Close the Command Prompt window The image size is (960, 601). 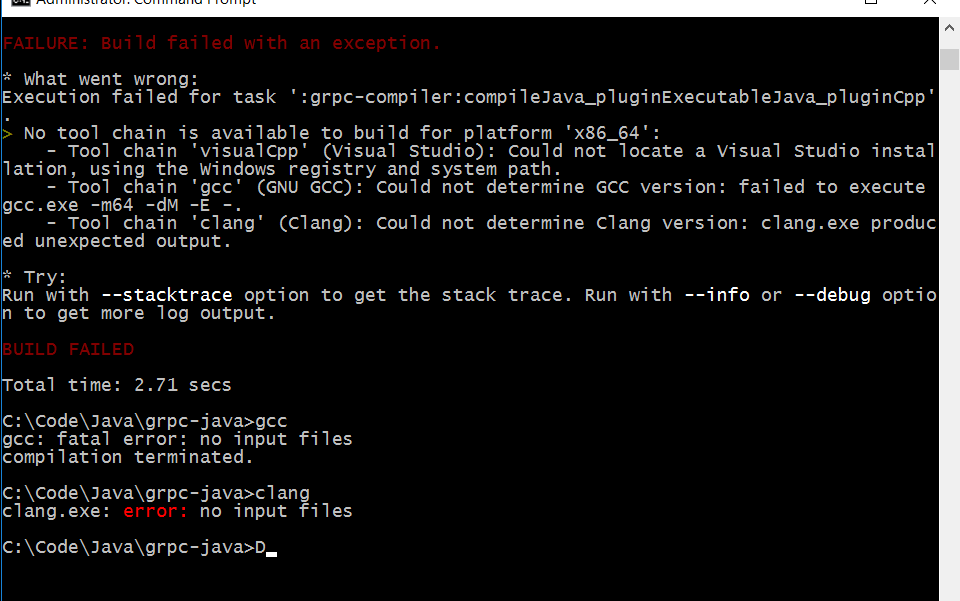tap(930, 2)
